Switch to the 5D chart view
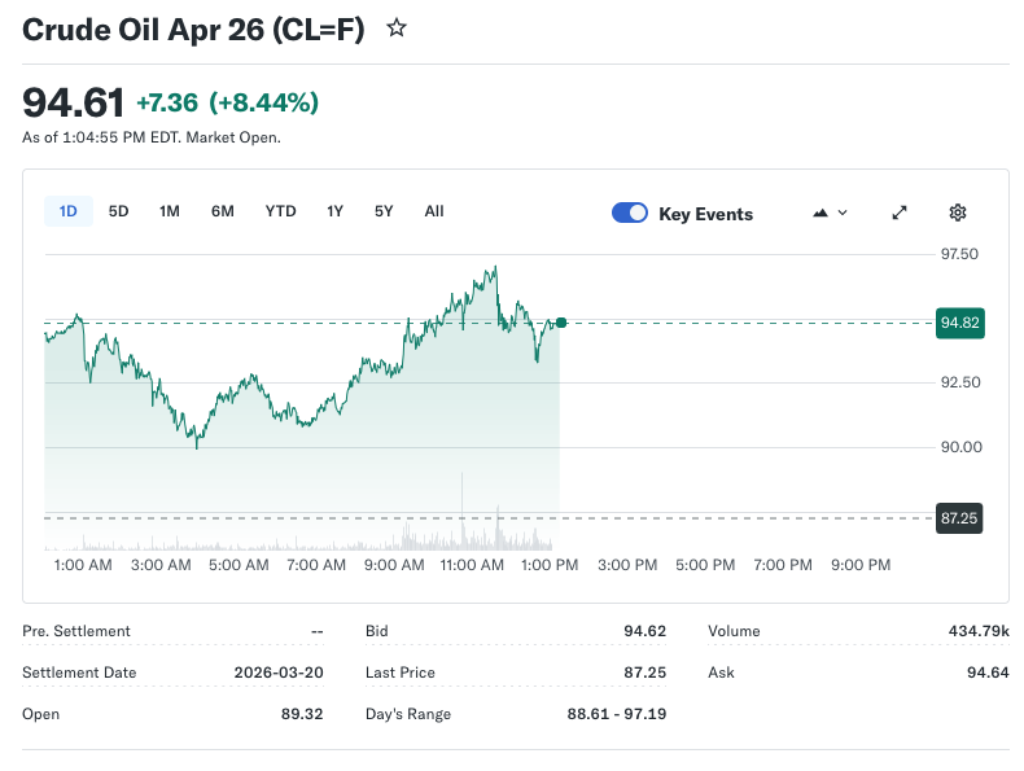Viewport: 1024px width, 771px height. tap(117, 211)
